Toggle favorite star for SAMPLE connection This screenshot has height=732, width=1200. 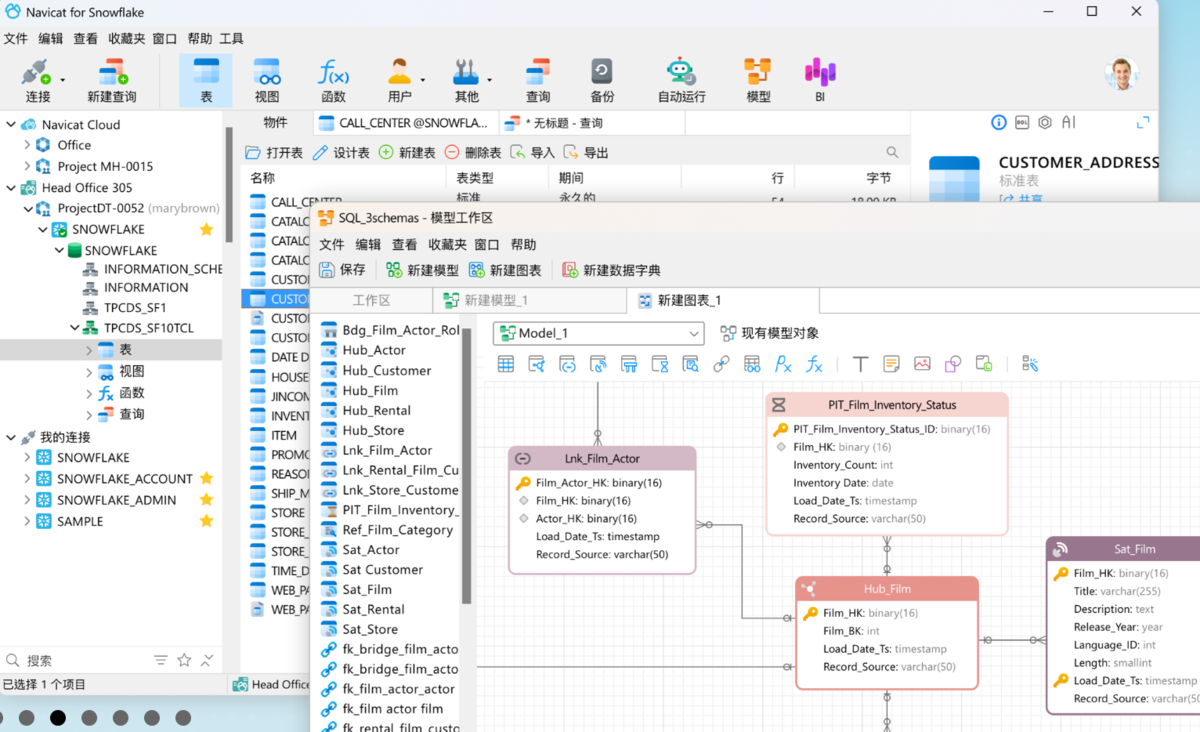[206, 521]
